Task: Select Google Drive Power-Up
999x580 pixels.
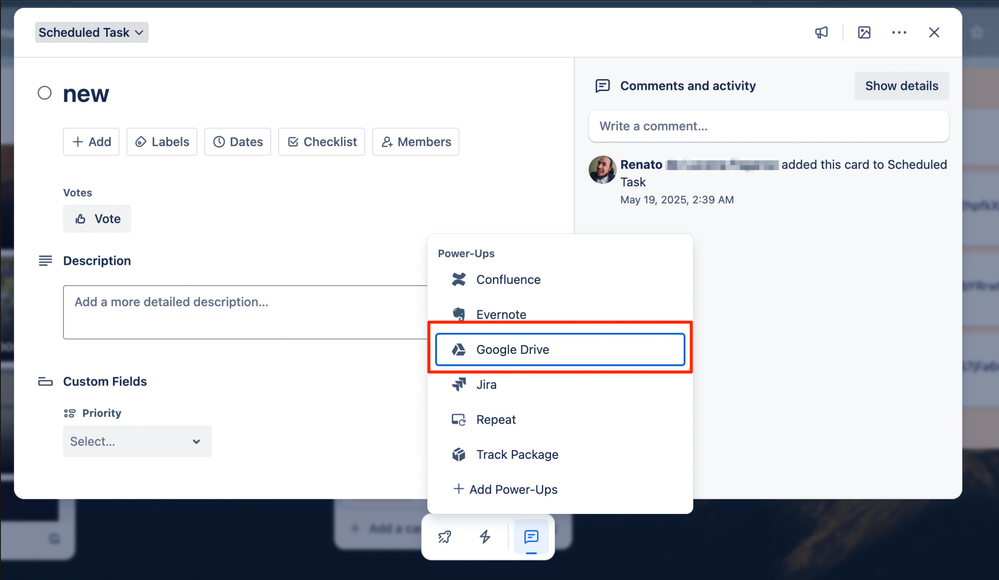Action: (560, 349)
